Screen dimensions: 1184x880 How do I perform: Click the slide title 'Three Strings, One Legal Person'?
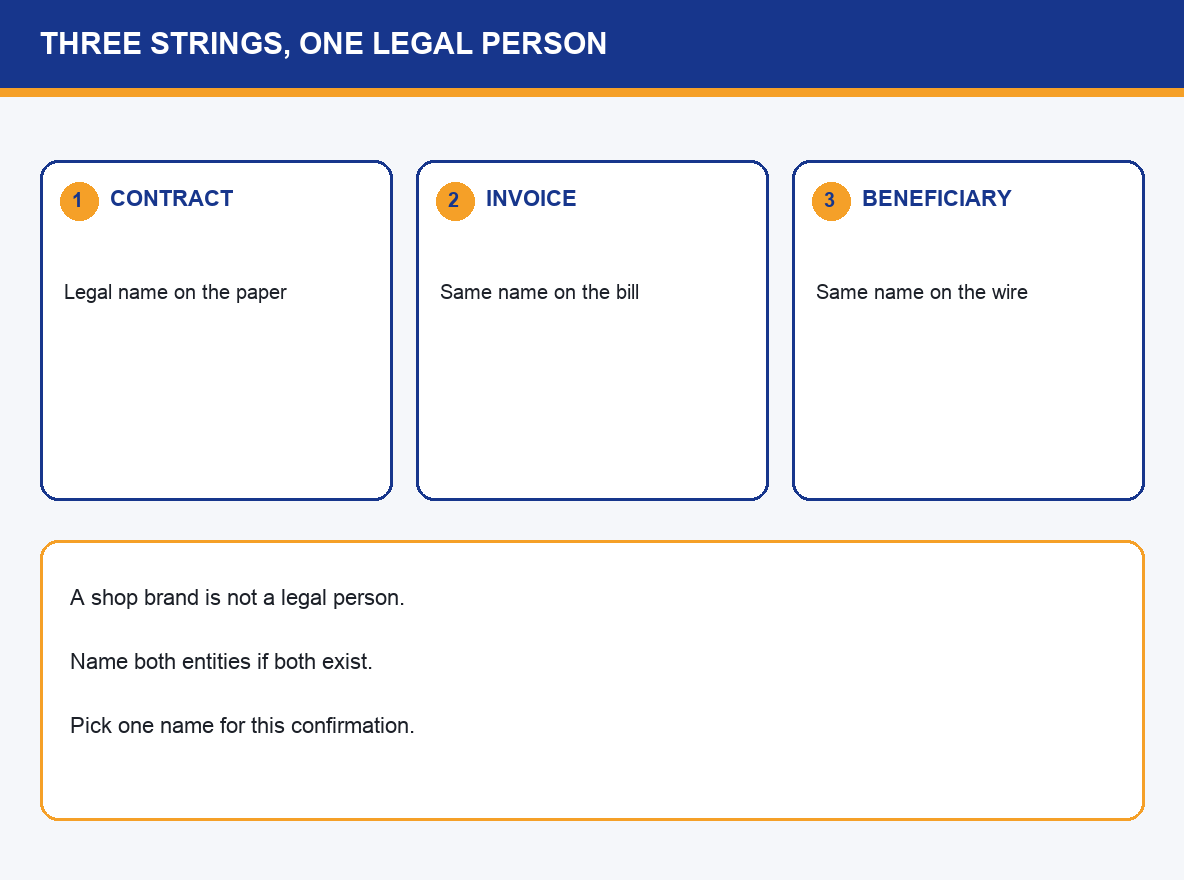click(x=323, y=44)
